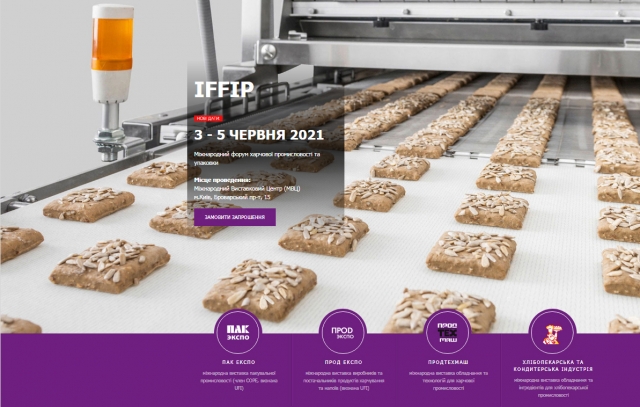Click the red НОВІ ДАТИ badge
Image resolution: width=640 pixels, height=407 pixels.
(x=208, y=118)
